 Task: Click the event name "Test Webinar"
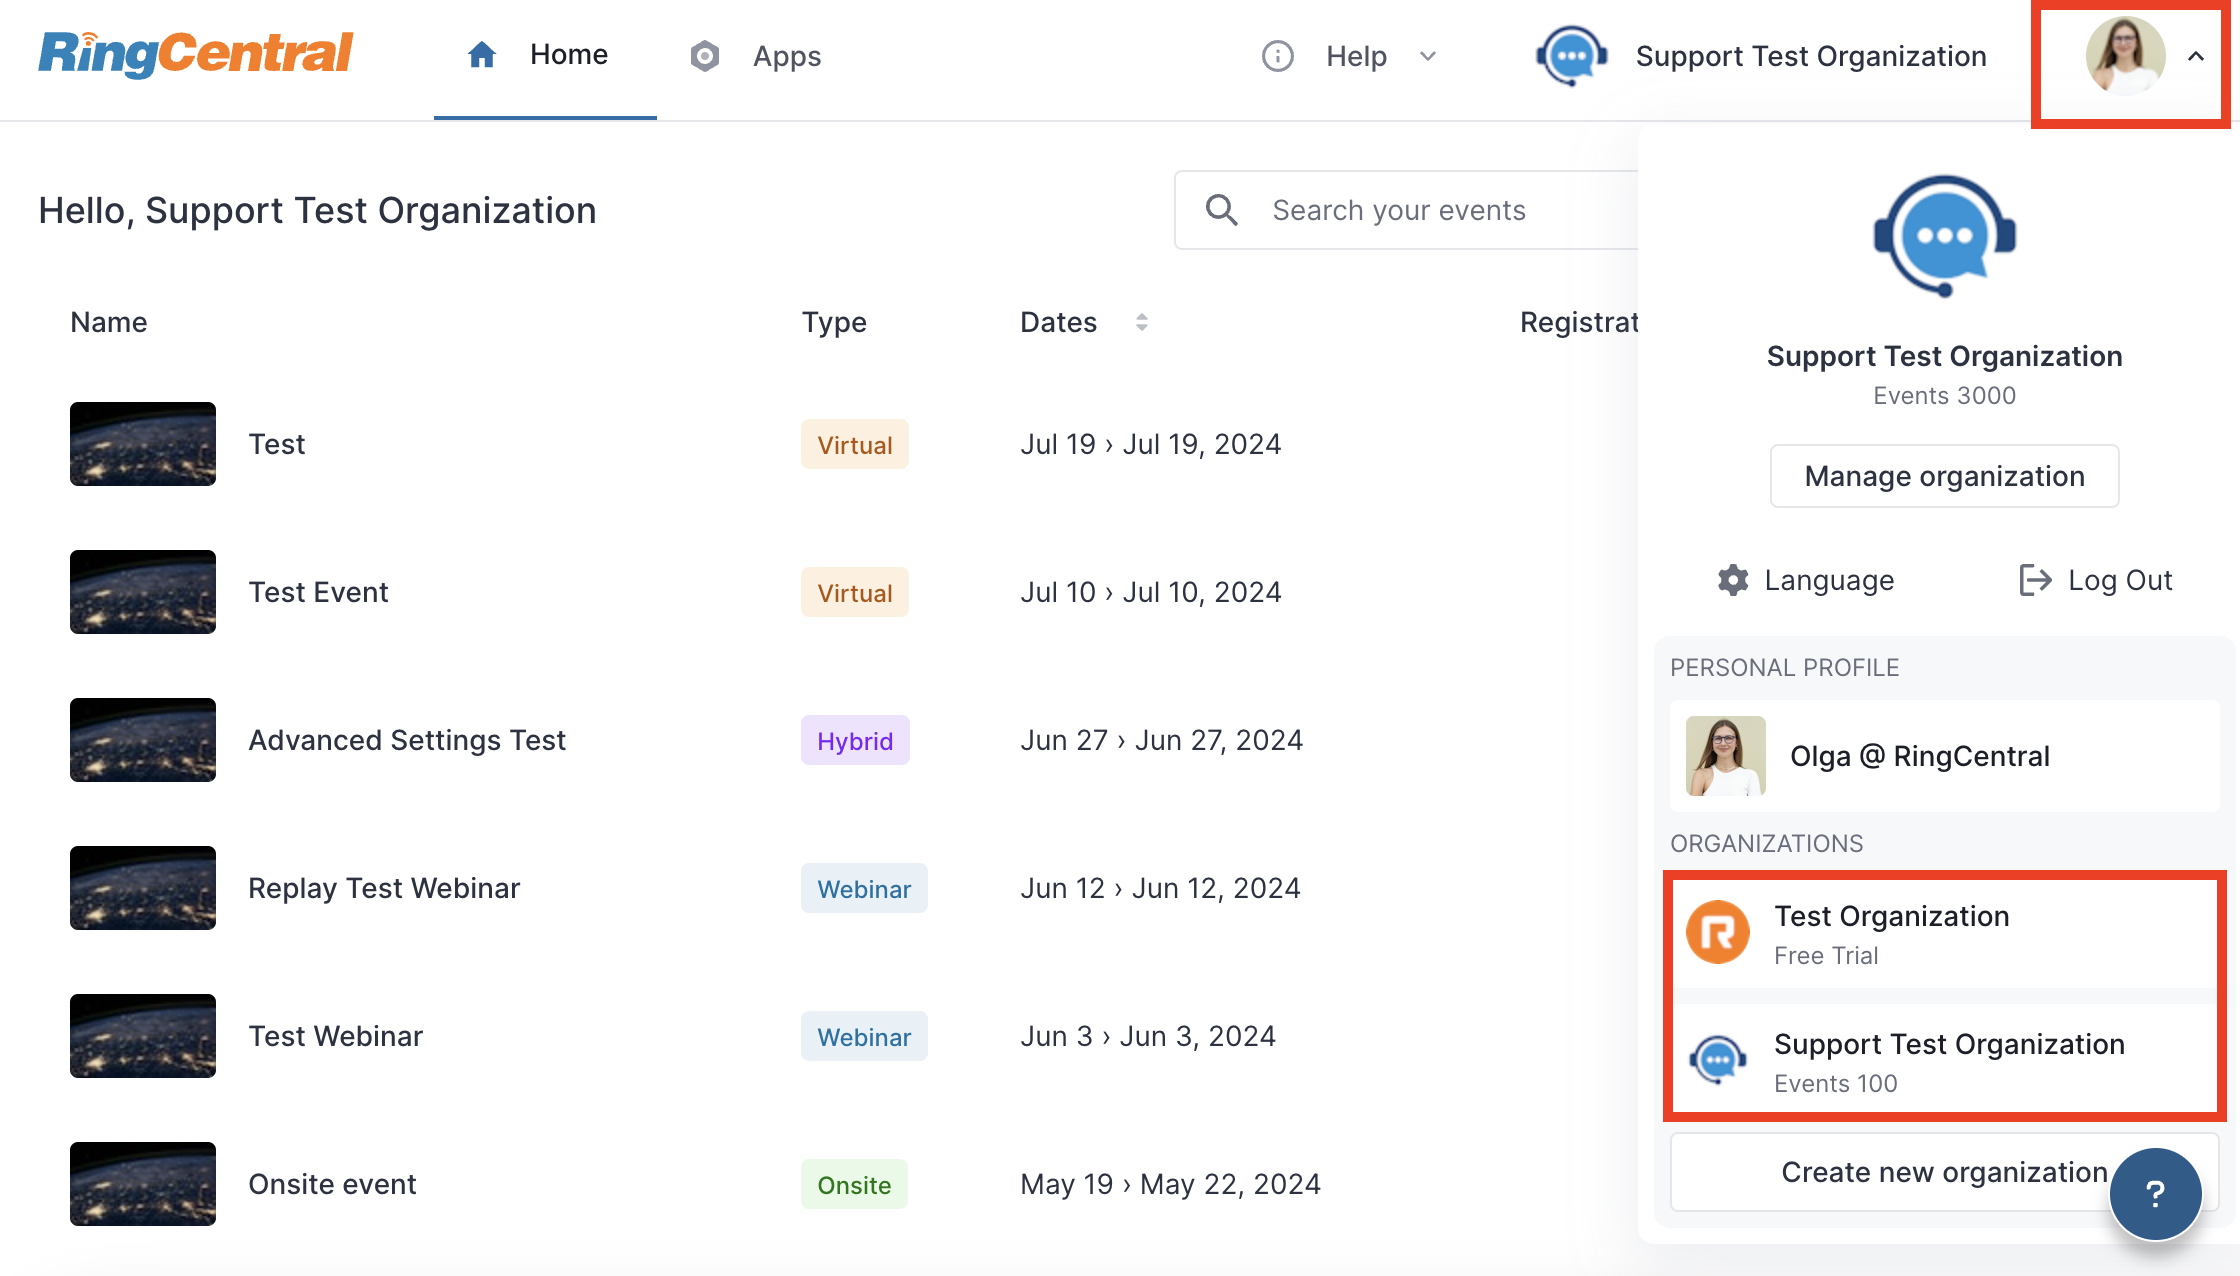336,1036
